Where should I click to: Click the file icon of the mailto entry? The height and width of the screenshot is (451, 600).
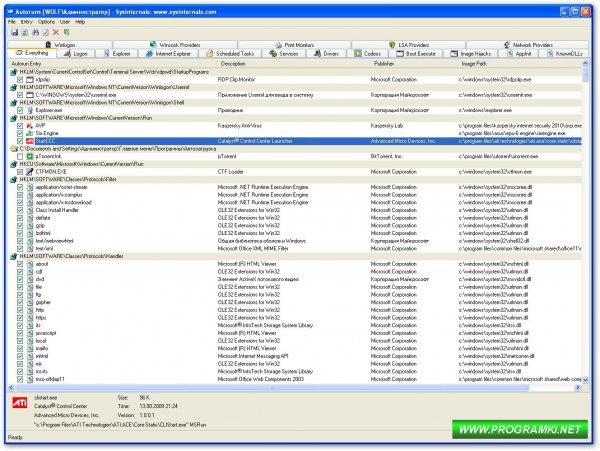point(30,348)
